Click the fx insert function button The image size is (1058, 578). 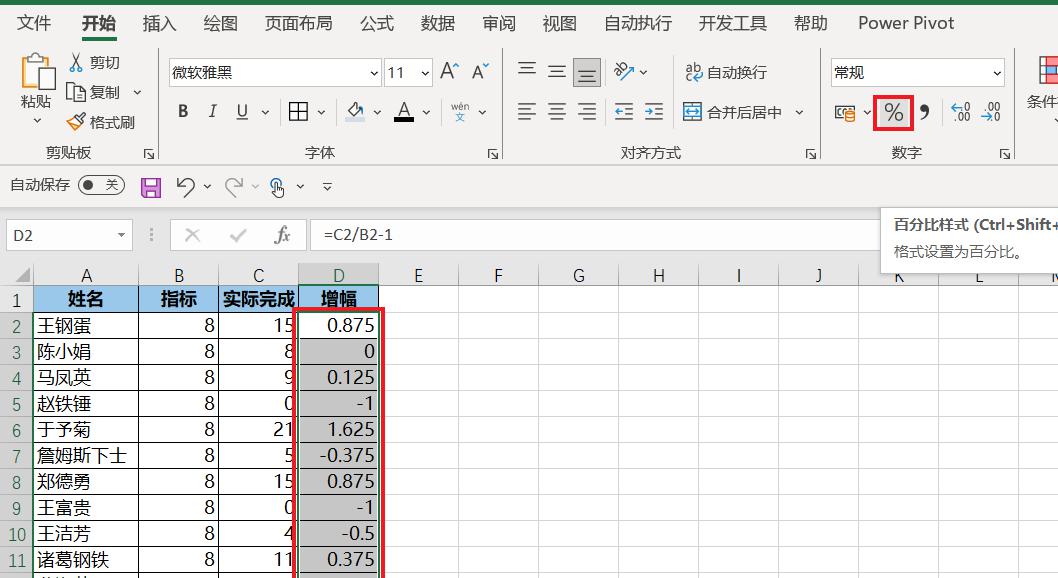[x=282, y=235]
